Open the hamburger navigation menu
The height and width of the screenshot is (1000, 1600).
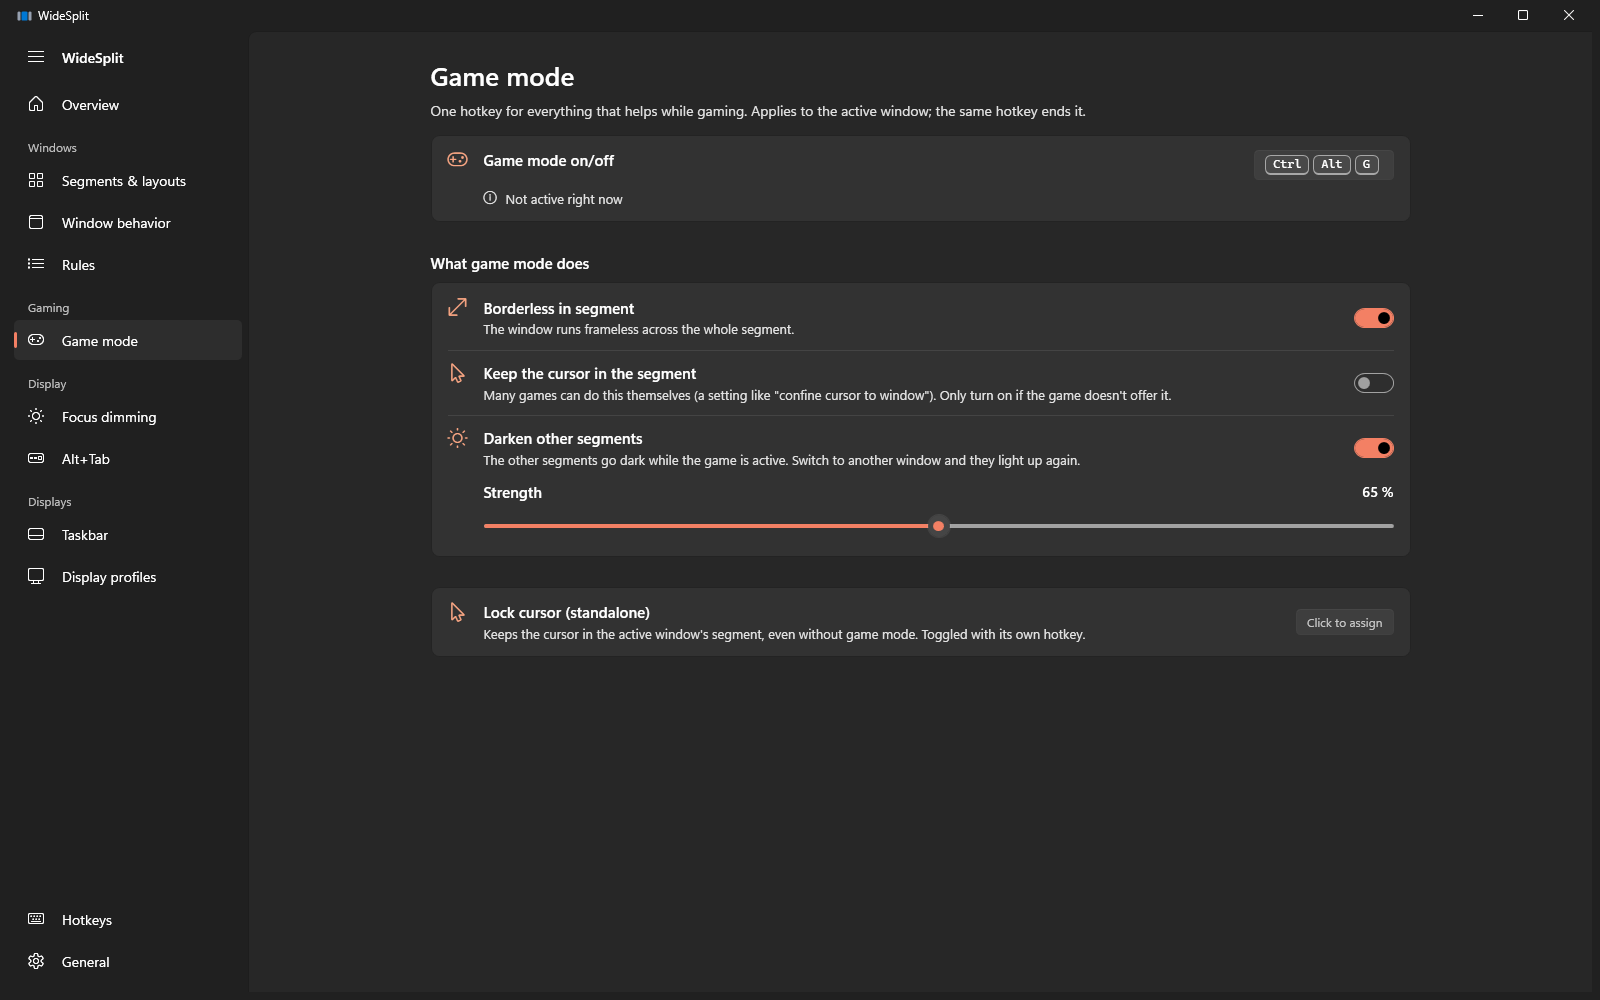point(36,57)
